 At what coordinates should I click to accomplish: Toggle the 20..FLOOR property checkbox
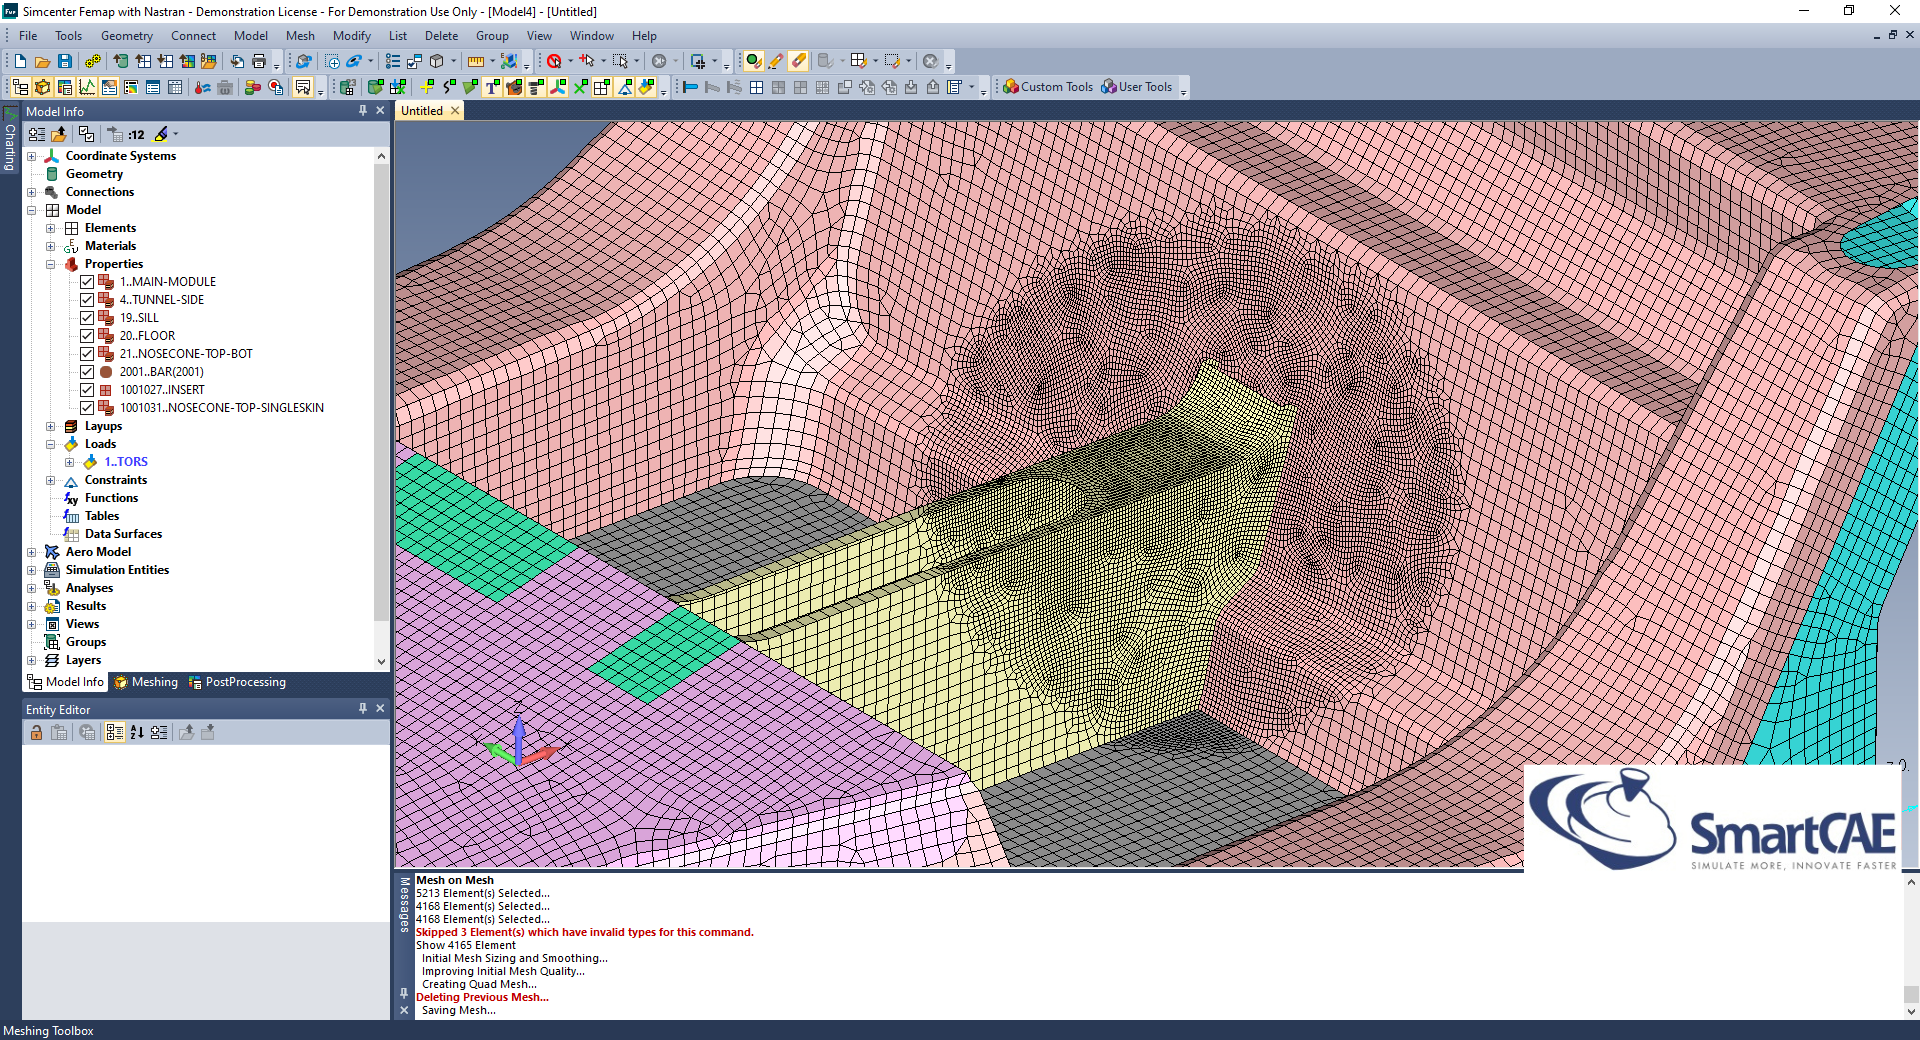87,336
